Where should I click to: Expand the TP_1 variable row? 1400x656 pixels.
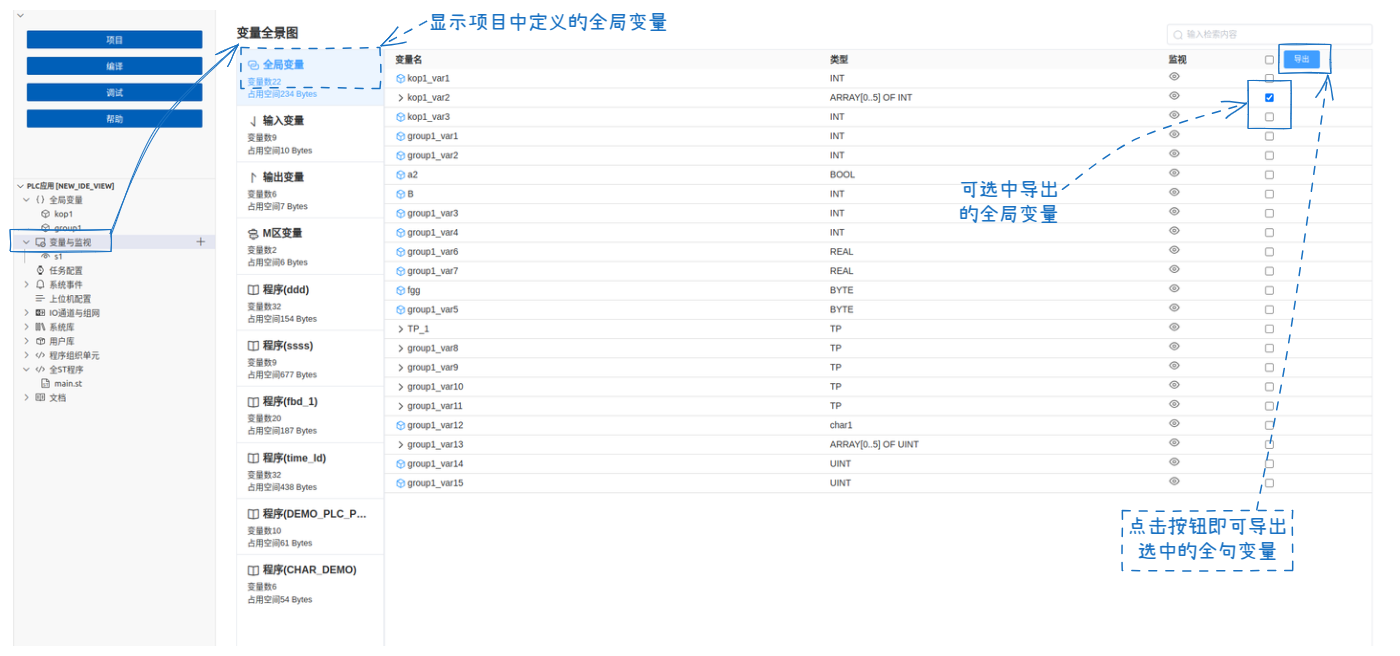pyautogui.click(x=401, y=329)
